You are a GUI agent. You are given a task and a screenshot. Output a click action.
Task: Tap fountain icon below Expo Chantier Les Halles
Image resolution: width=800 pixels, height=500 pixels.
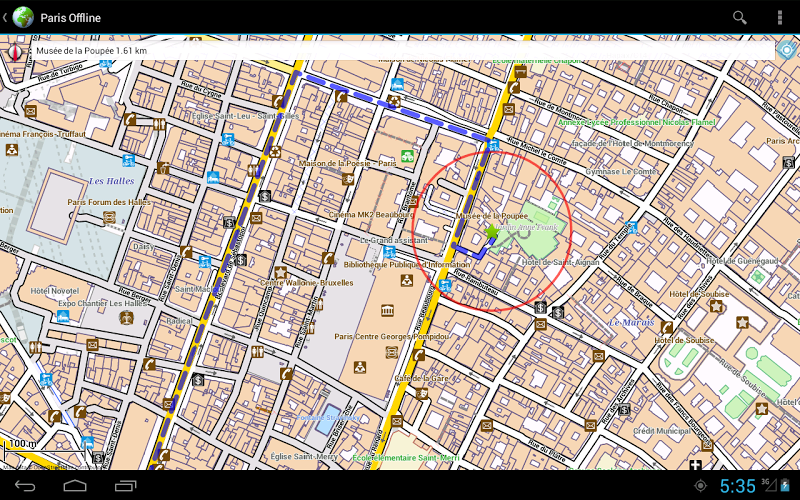click(126, 318)
